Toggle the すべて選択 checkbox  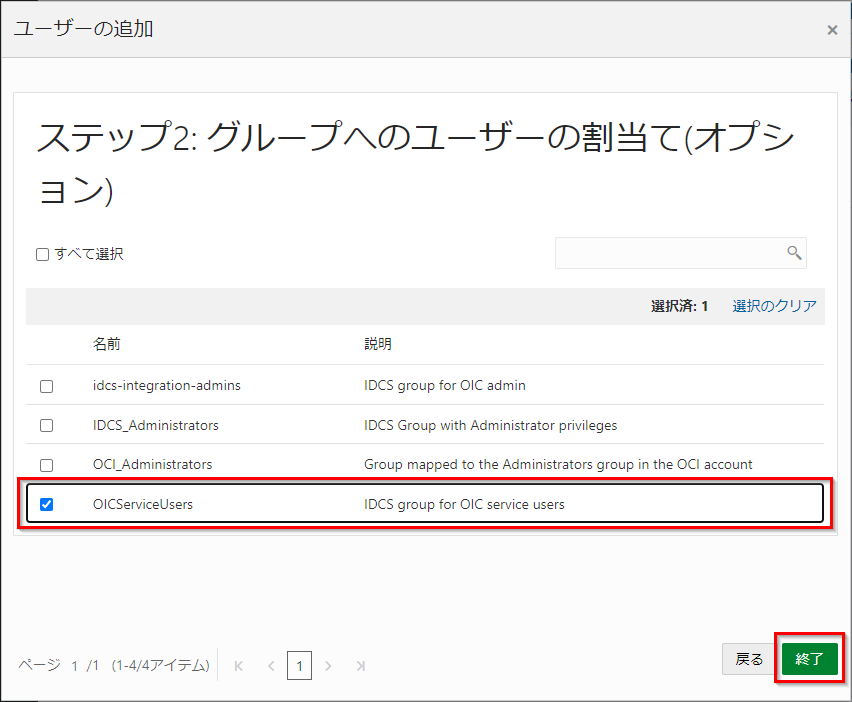(x=43, y=254)
